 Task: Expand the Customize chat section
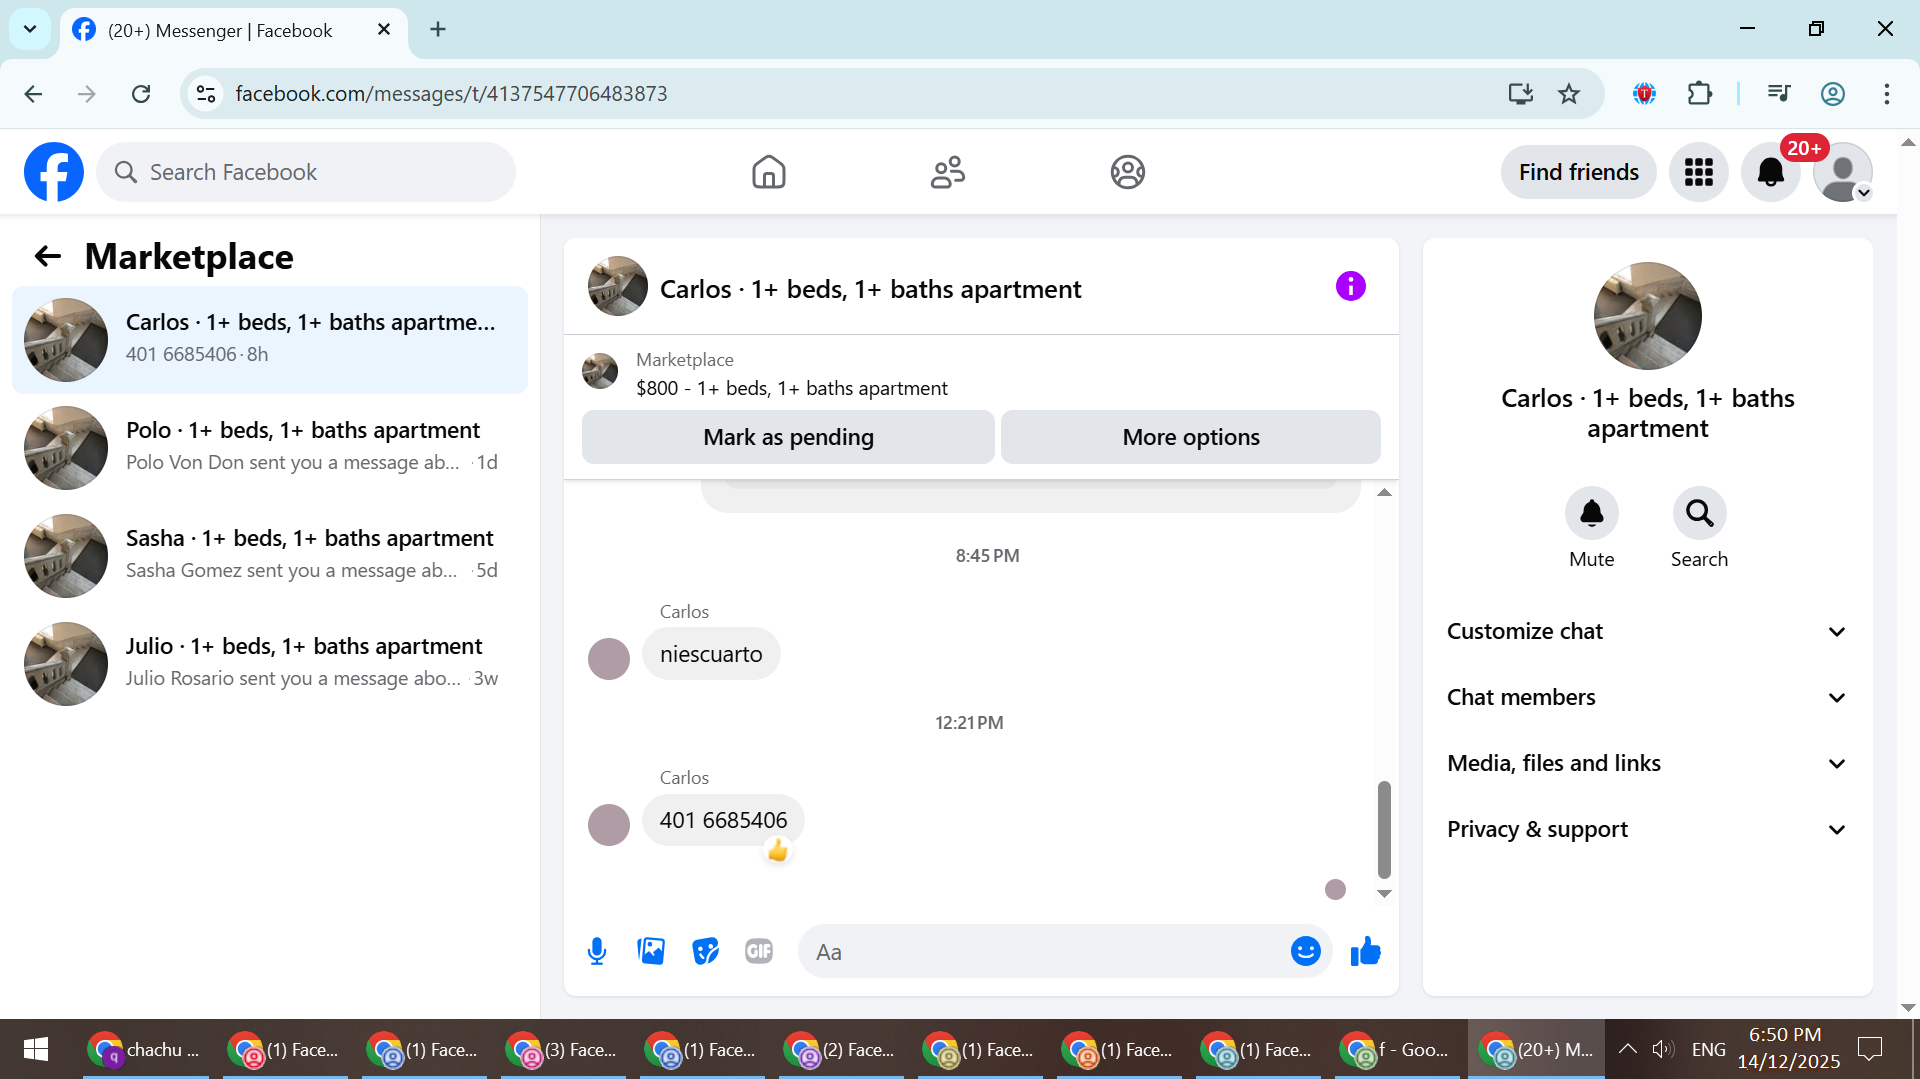[1647, 631]
